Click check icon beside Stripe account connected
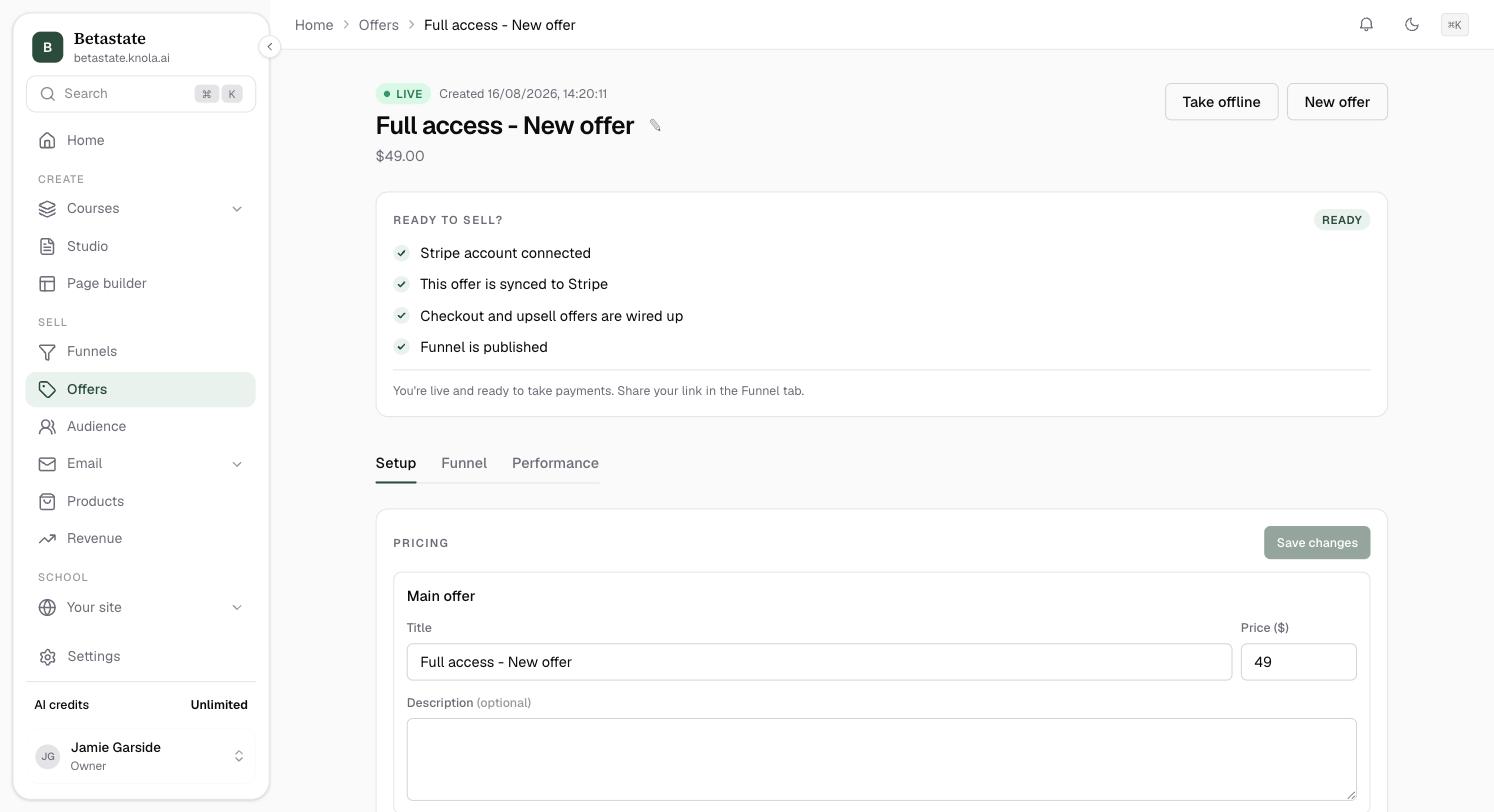Image resolution: width=1494 pixels, height=812 pixels. point(401,253)
